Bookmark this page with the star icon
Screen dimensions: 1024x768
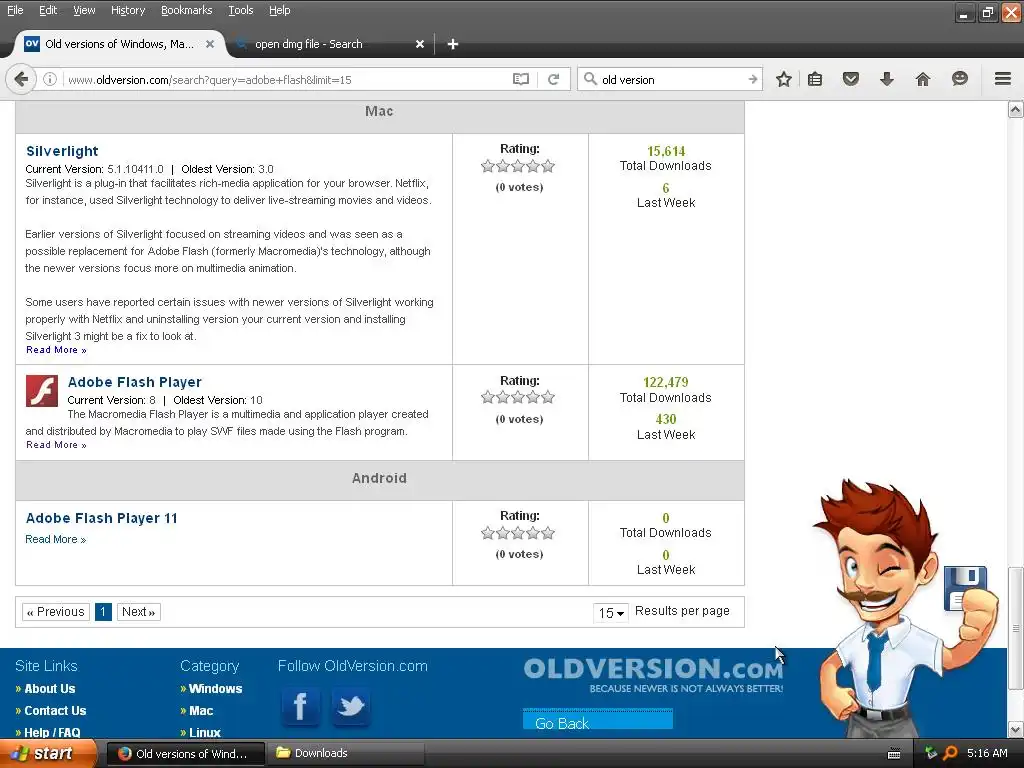[784, 80]
